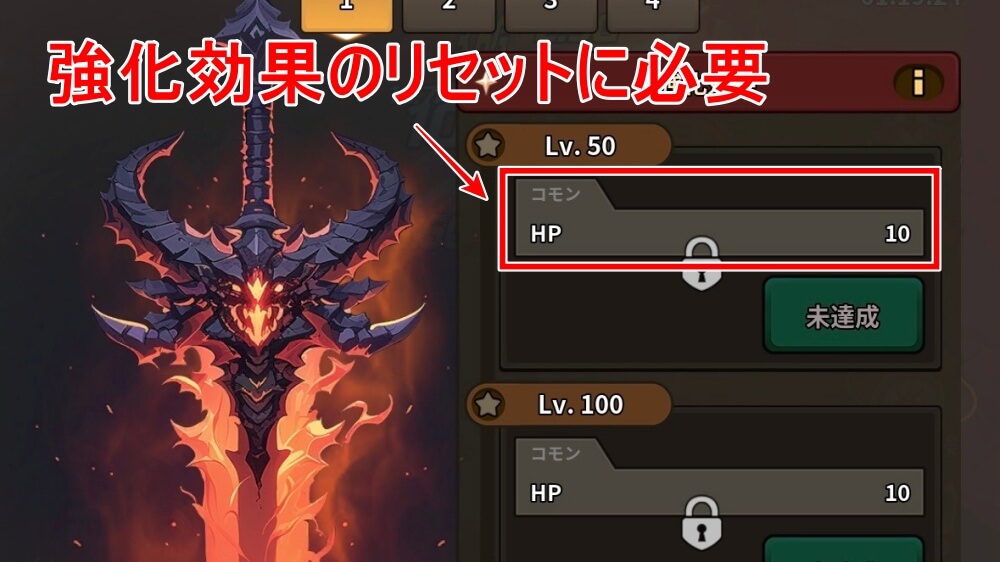Image resolution: width=1000 pixels, height=562 pixels.
Task: Select the highlighted HP effect row under Lv. 50
Action: [x=719, y=219]
